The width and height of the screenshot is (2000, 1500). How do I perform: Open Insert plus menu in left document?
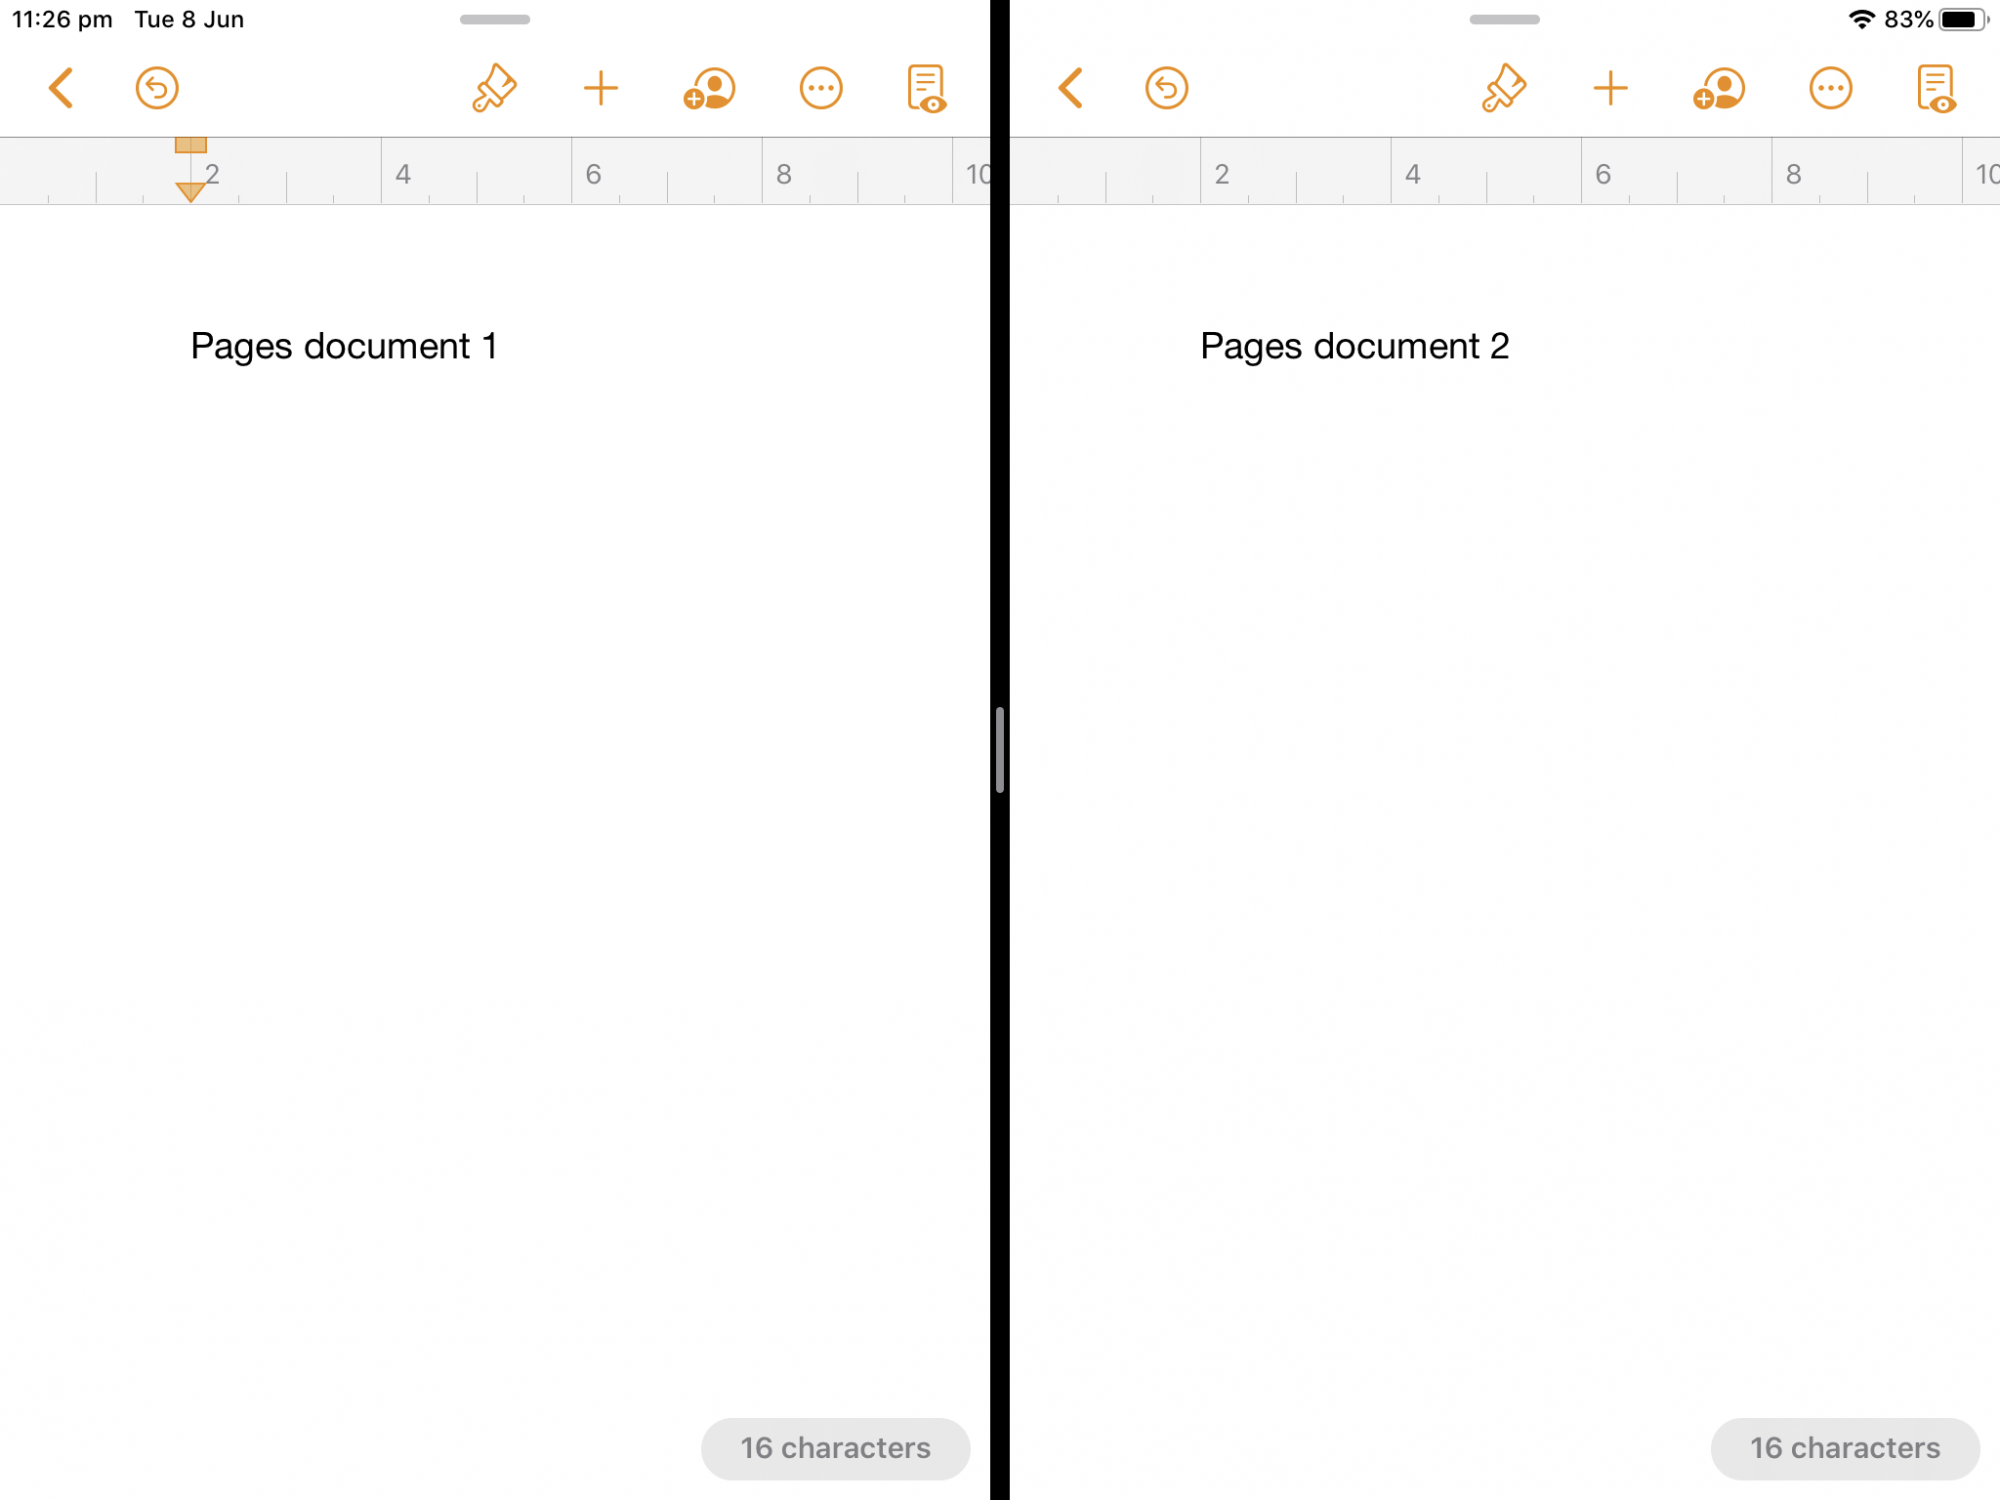[x=601, y=88]
